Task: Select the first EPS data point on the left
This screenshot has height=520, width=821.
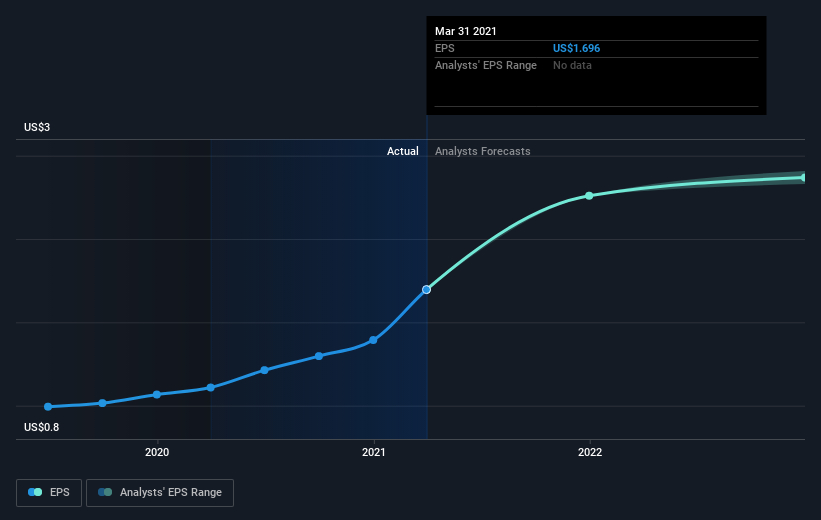Action: (48, 407)
